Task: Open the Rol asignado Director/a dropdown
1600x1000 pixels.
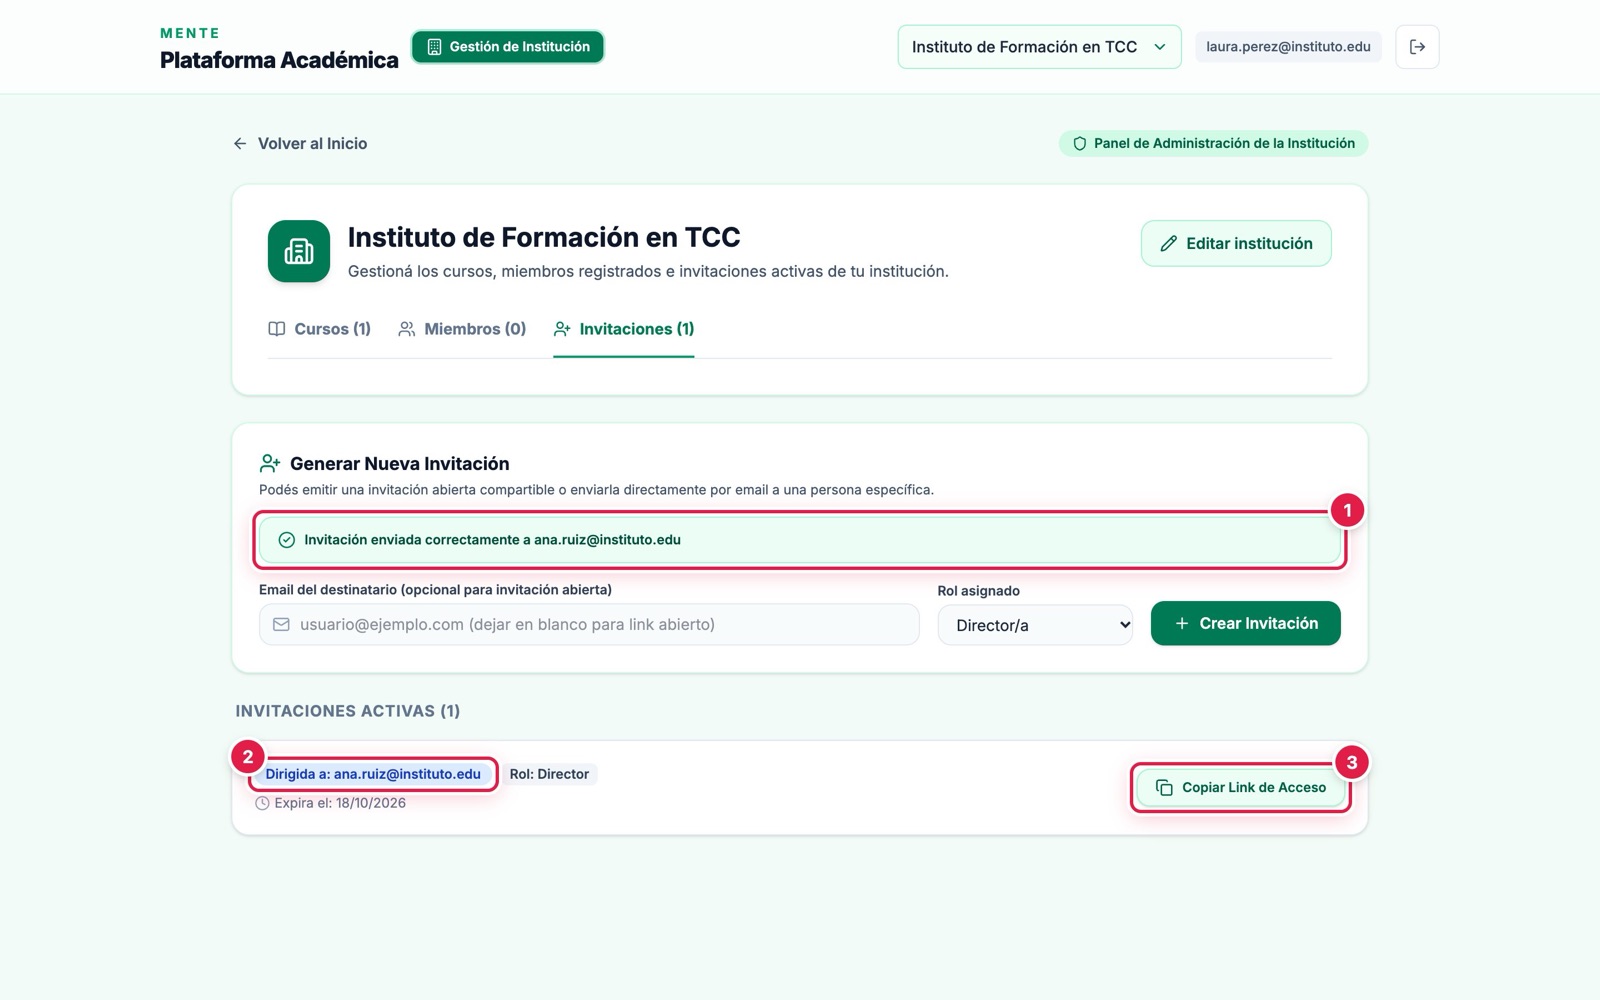Action: pyautogui.click(x=1035, y=625)
